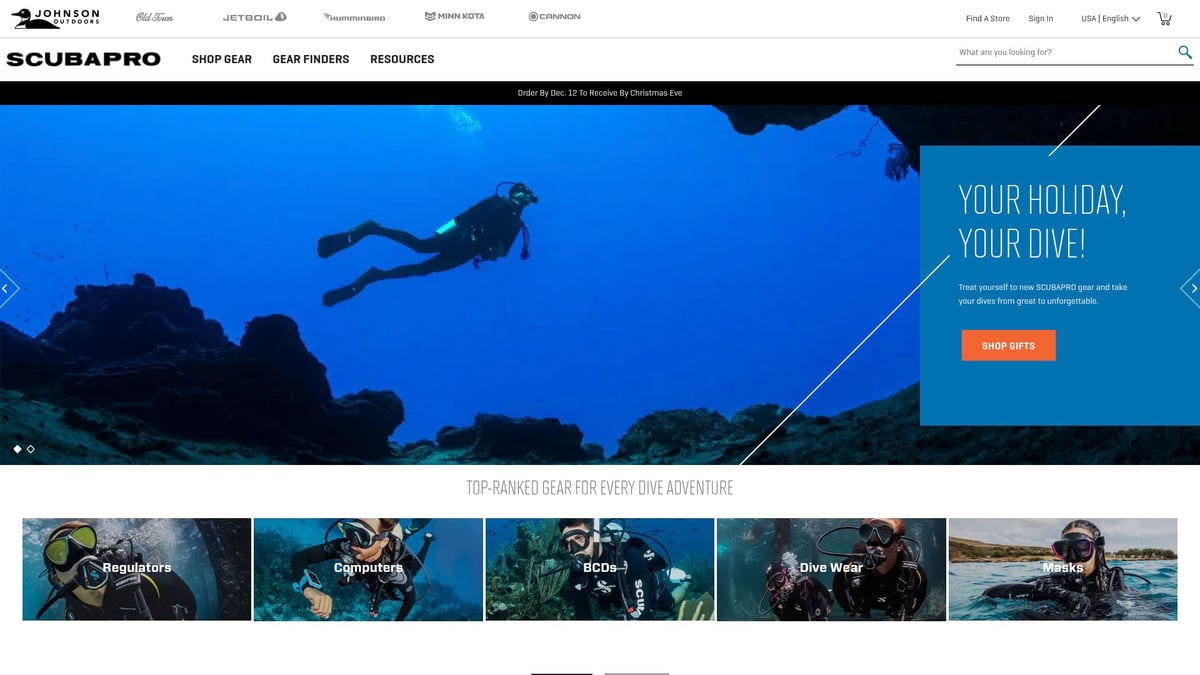Click the Minn Kota brand logo
Screen dimensions: 1200x675
tap(454, 16)
